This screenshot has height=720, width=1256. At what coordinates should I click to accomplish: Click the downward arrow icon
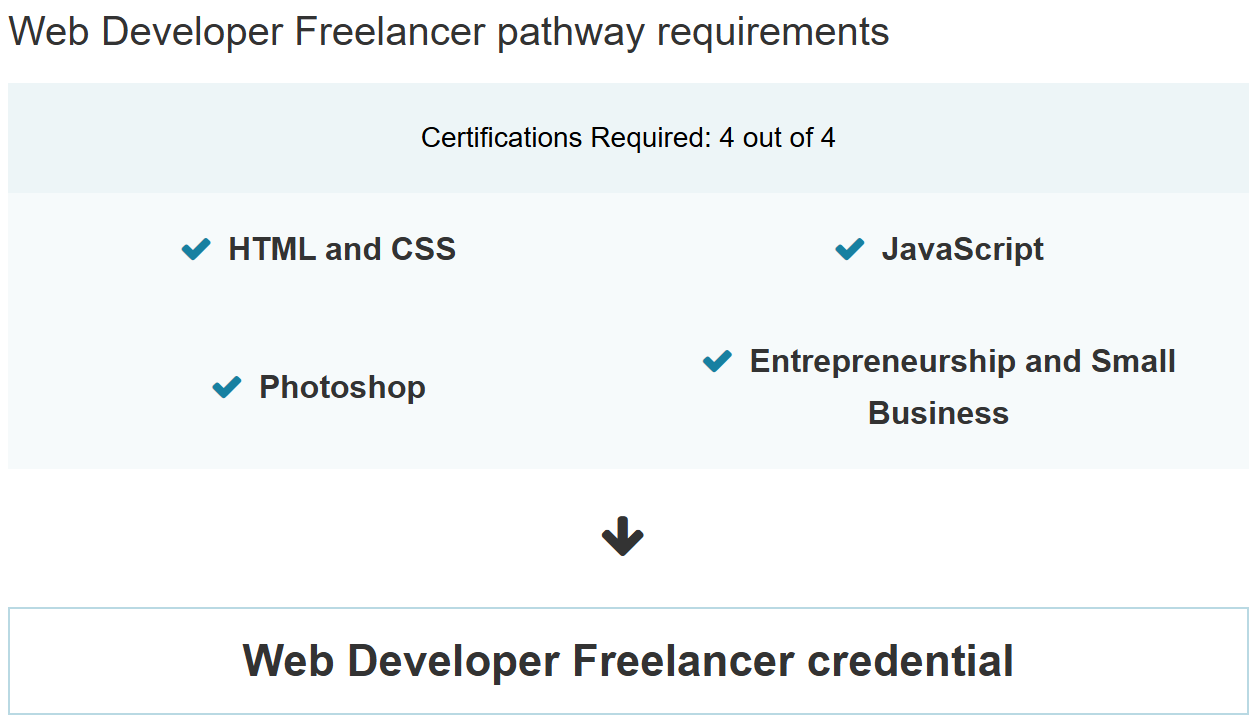tap(622, 537)
